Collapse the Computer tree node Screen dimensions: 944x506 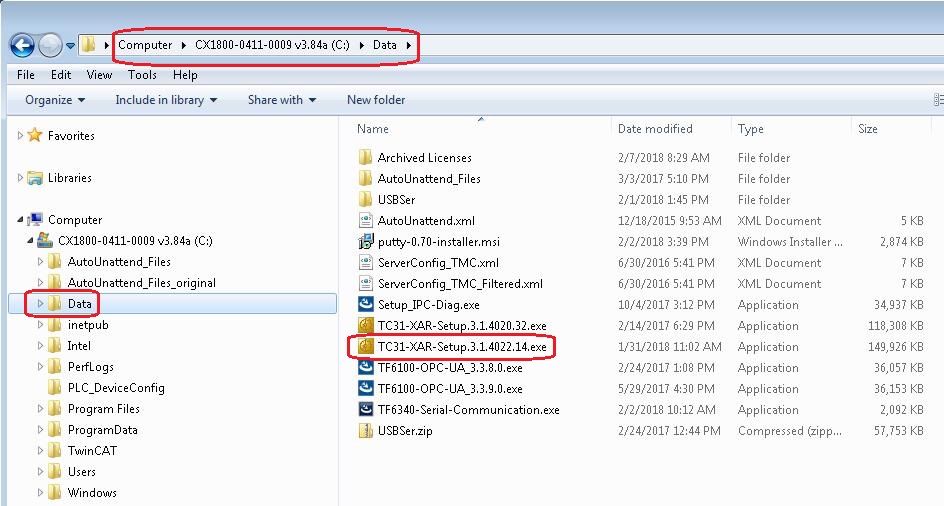[20, 220]
